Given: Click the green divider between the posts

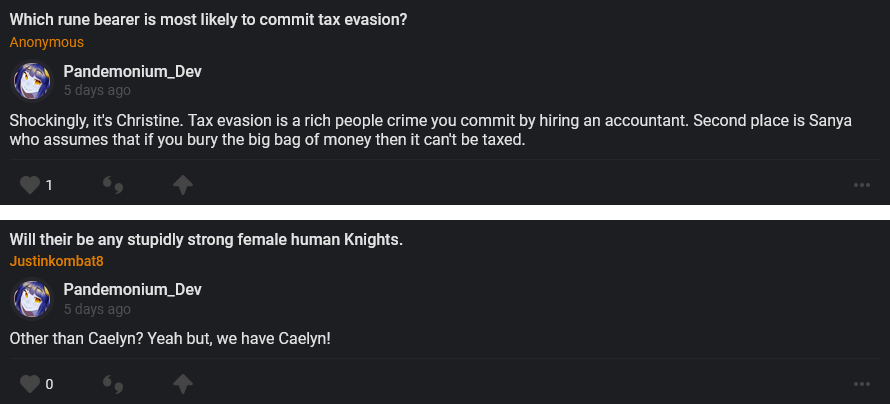Looking at the screenshot, I should click(445, 212).
